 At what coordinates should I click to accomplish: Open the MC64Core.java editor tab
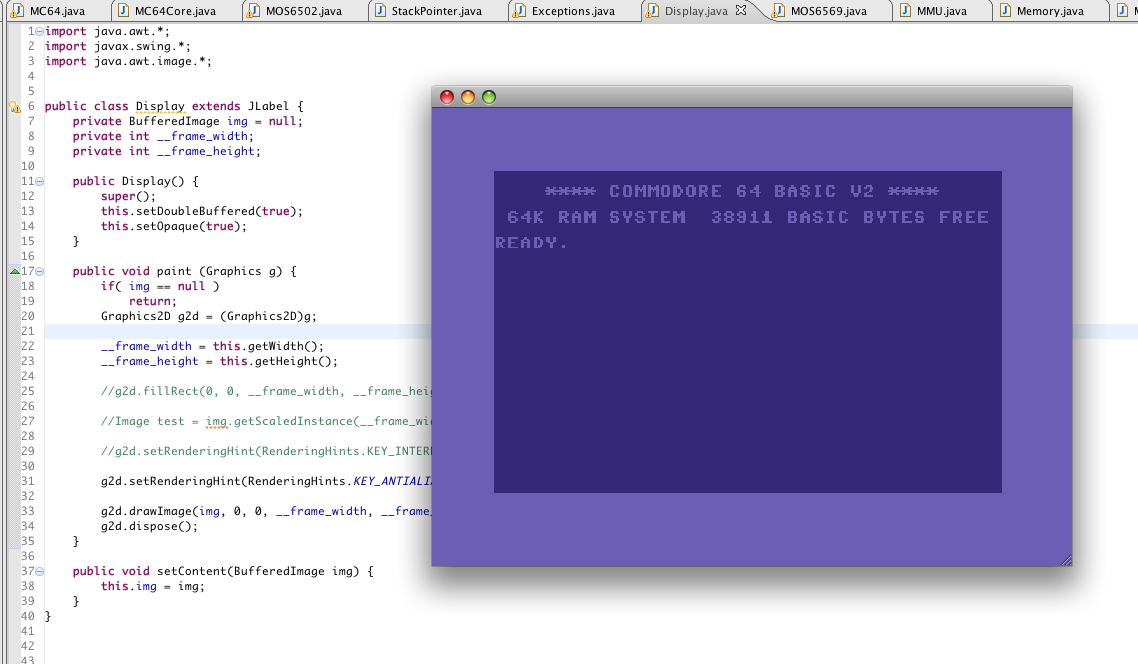tap(175, 11)
